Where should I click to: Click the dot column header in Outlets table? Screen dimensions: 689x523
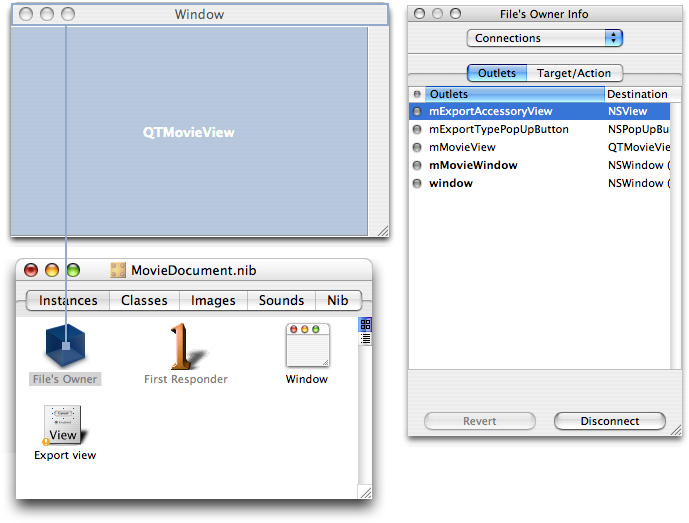(x=417, y=94)
